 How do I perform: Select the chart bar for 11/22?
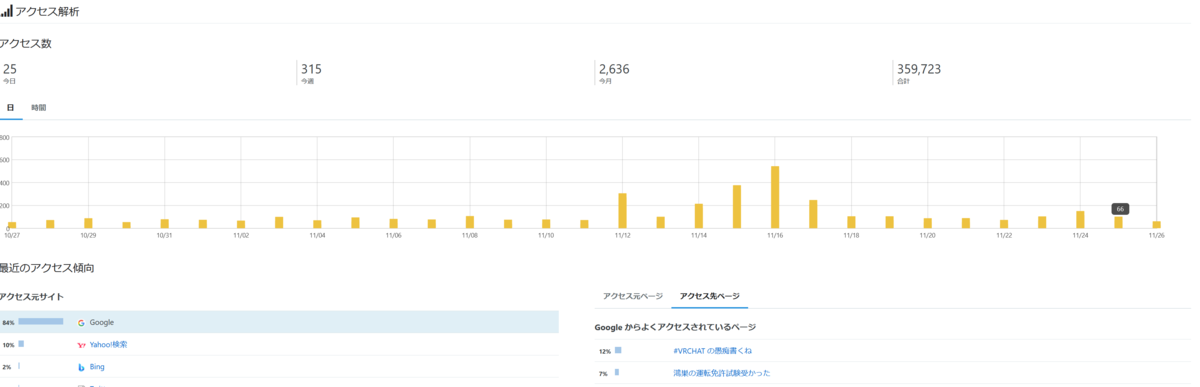tap(1004, 224)
